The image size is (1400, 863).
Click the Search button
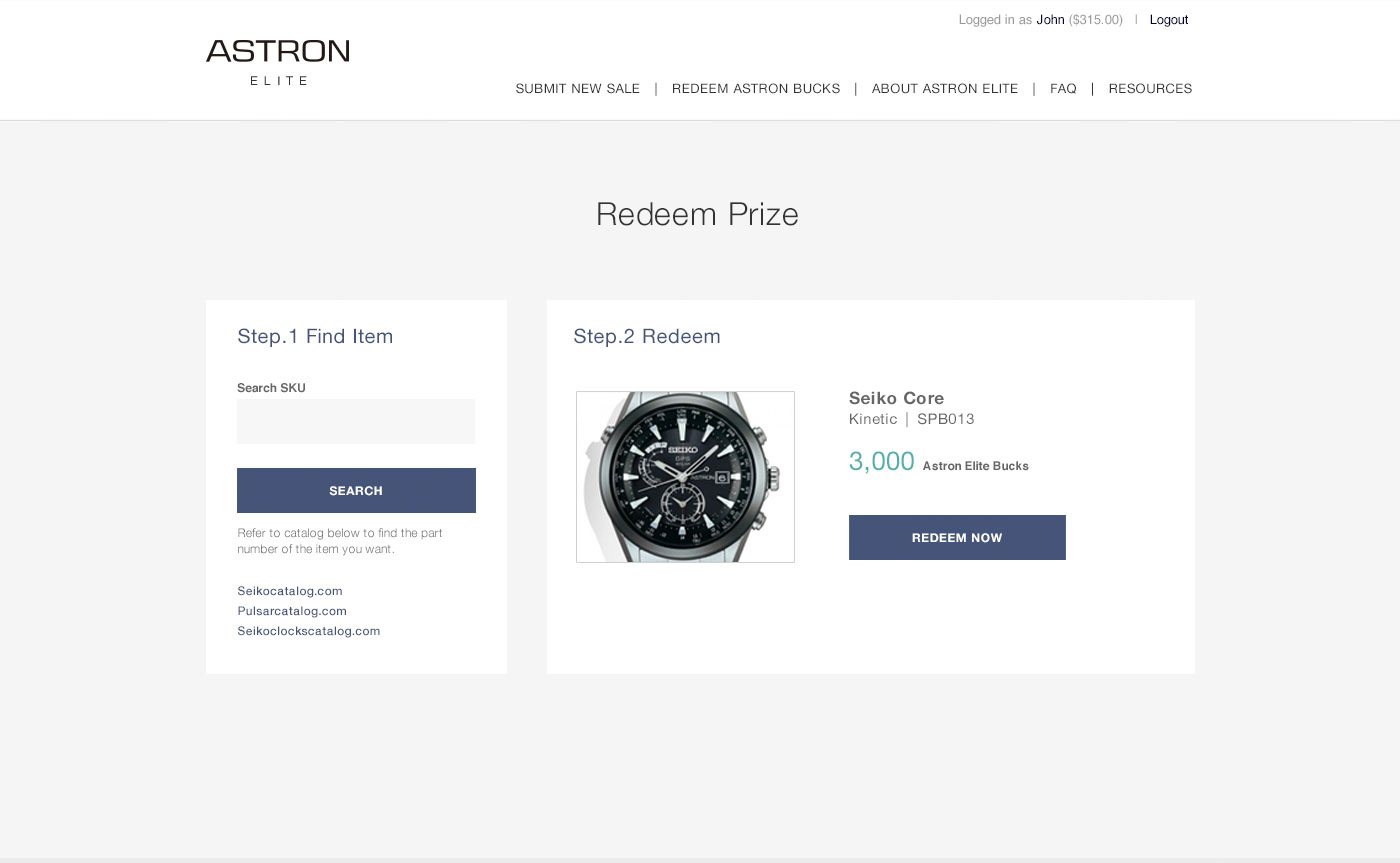(356, 490)
